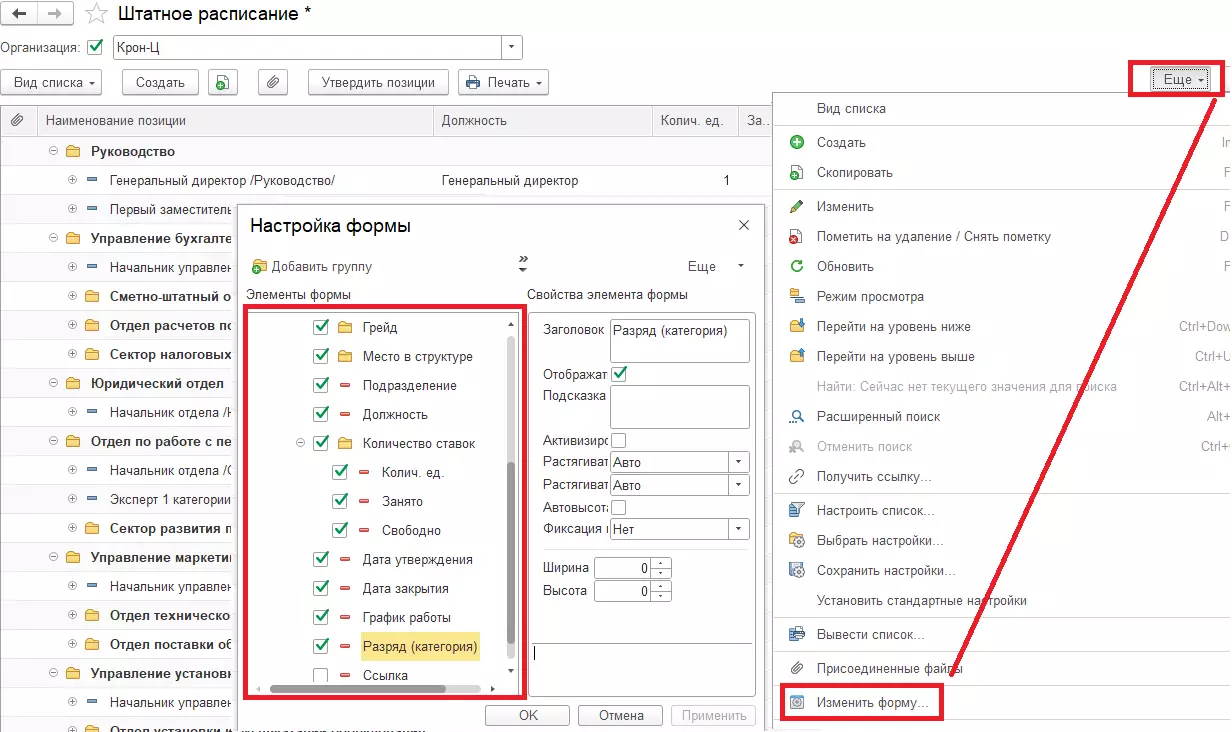This screenshot has height=732, width=1232.
Task: Close the Настройка формы dialog
Action: click(744, 226)
